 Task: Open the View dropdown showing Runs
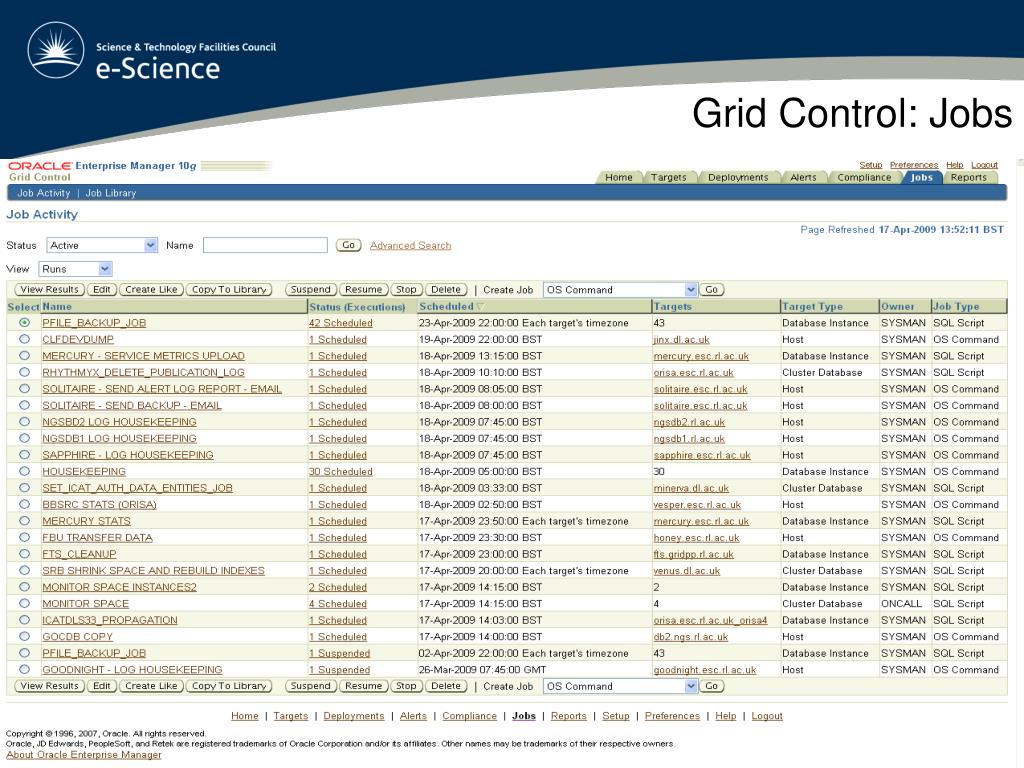click(76, 269)
